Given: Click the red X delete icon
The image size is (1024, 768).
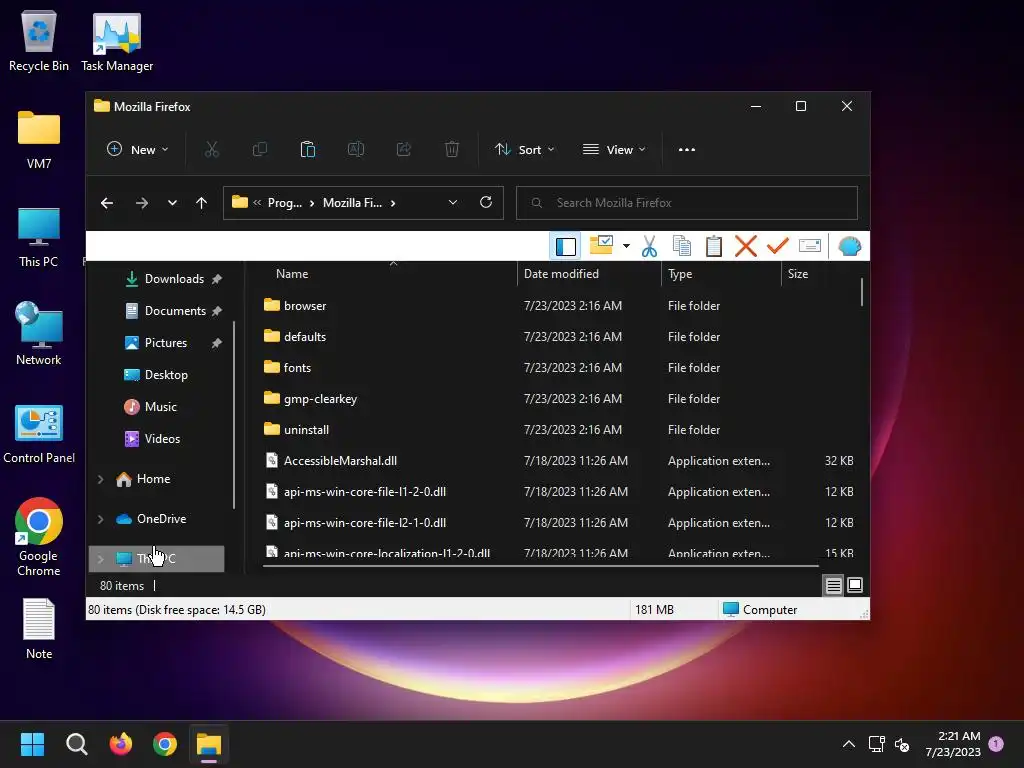Looking at the screenshot, I should click(x=746, y=246).
